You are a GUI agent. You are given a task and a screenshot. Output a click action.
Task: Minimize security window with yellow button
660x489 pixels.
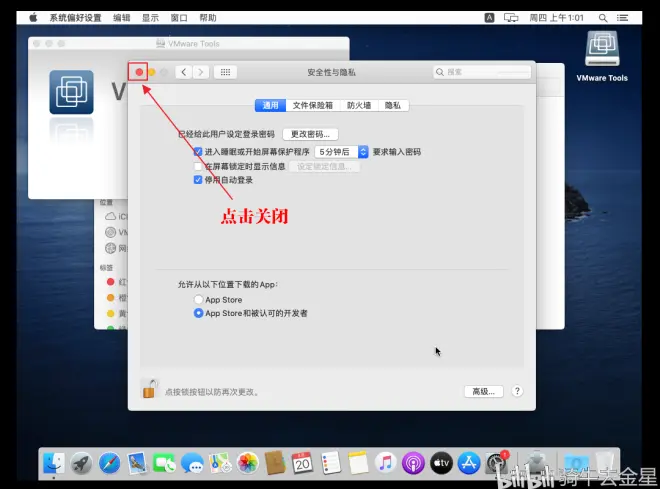coord(152,72)
